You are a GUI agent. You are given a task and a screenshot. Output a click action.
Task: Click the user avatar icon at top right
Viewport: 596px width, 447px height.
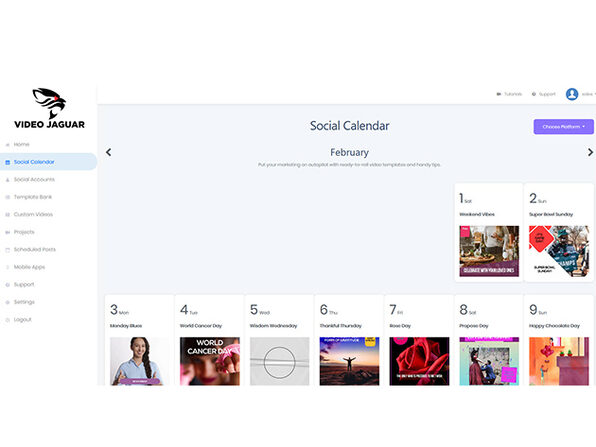tap(572, 94)
